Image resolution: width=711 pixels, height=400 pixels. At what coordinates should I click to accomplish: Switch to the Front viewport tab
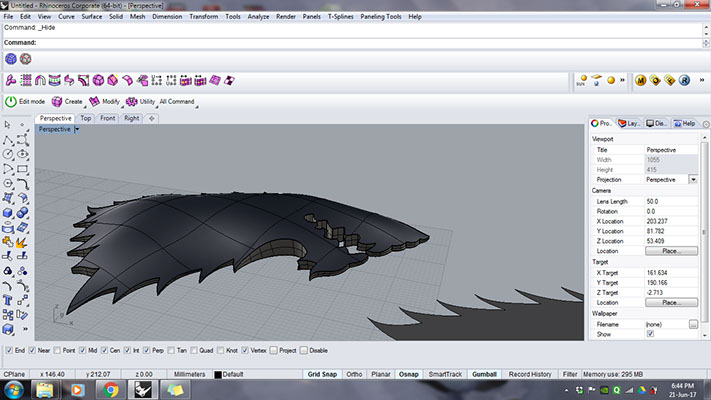tap(107, 118)
